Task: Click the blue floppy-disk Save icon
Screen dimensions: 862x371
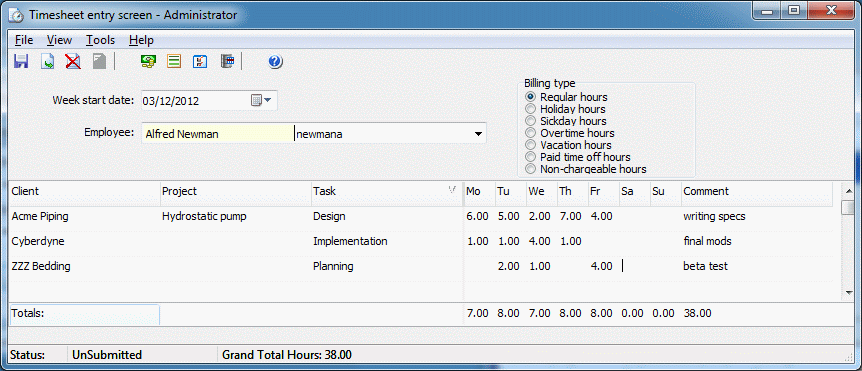Action: (21, 61)
